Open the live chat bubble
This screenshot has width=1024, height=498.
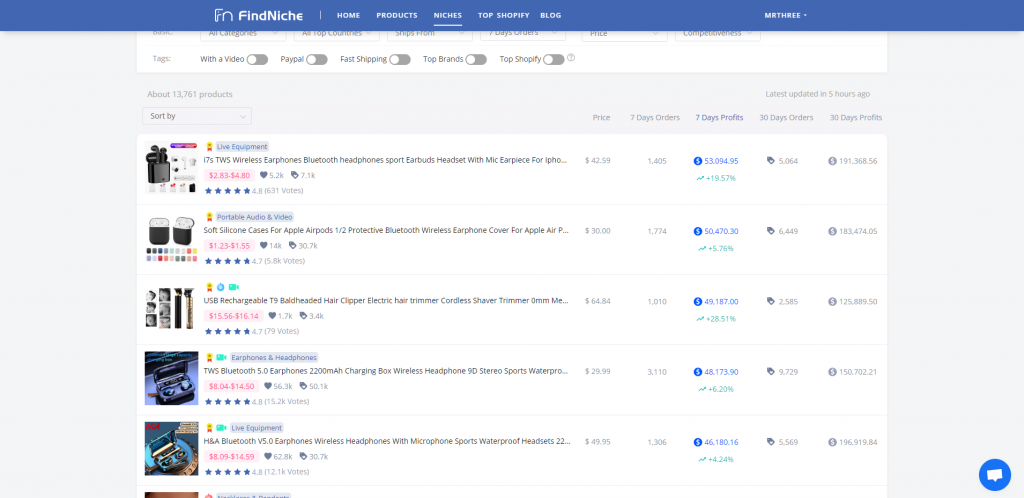995,475
